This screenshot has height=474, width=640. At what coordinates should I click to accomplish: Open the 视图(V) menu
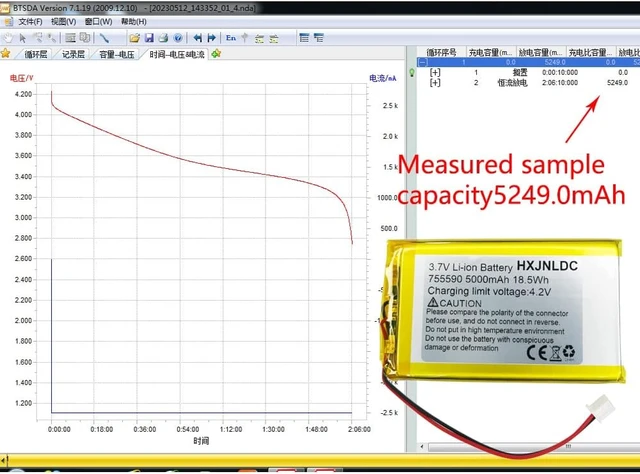pyautogui.click(x=64, y=22)
